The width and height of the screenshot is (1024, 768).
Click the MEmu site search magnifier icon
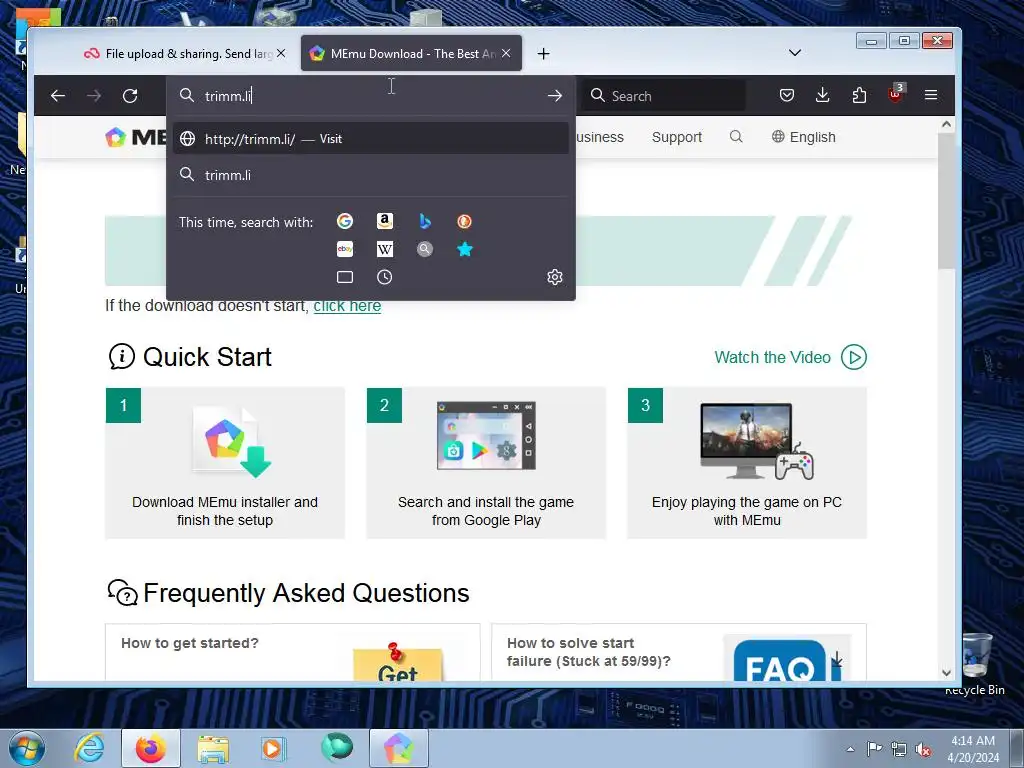click(x=736, y=136)
